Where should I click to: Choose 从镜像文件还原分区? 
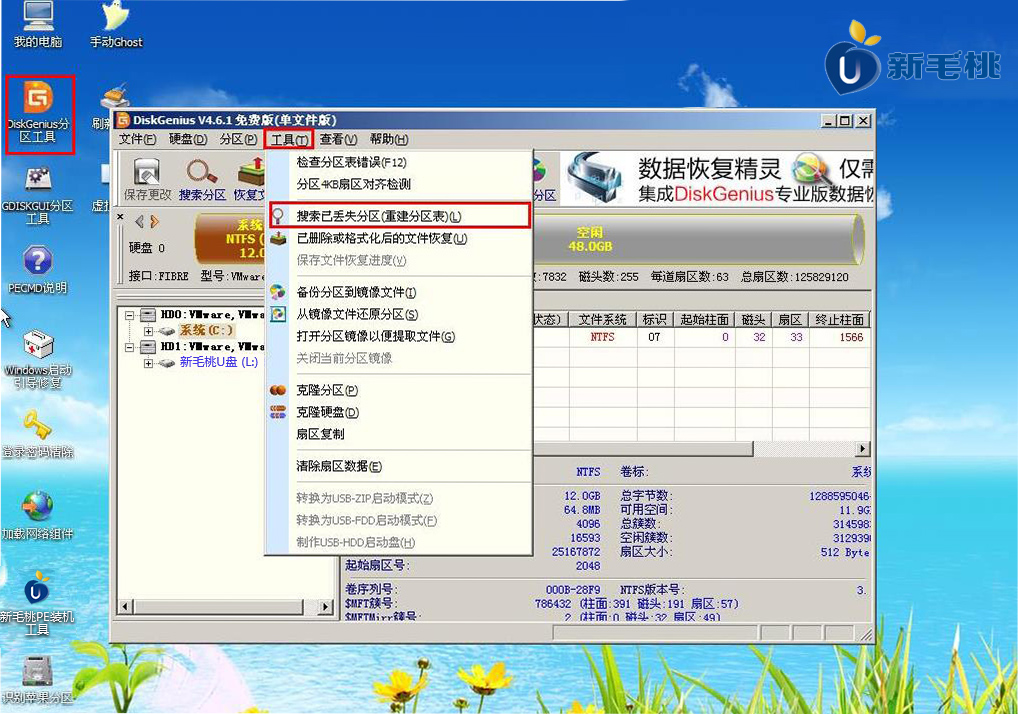pyautogui.click(x=399, y=315)
